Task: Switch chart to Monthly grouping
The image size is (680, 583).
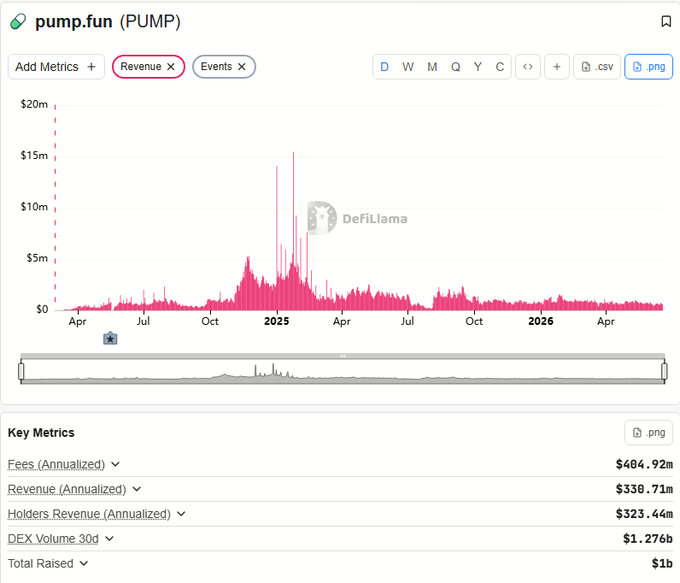Action: tap(432, 67)
